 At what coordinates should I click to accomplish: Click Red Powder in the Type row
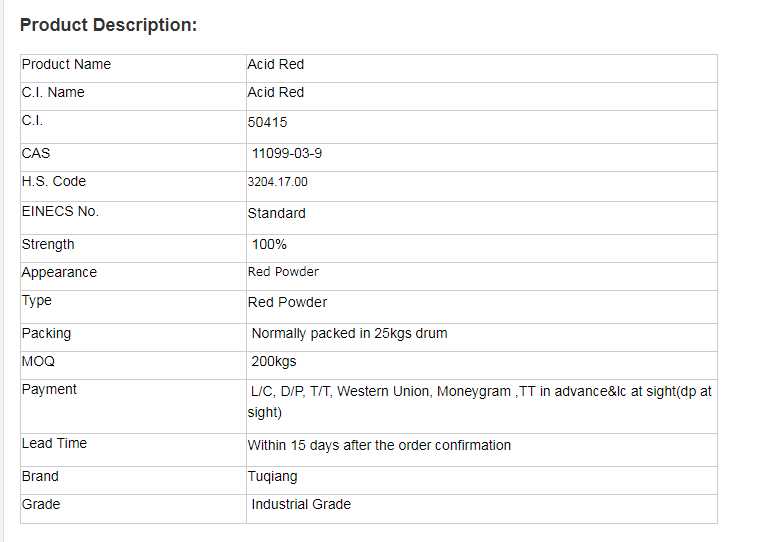(x=287, y=302)
